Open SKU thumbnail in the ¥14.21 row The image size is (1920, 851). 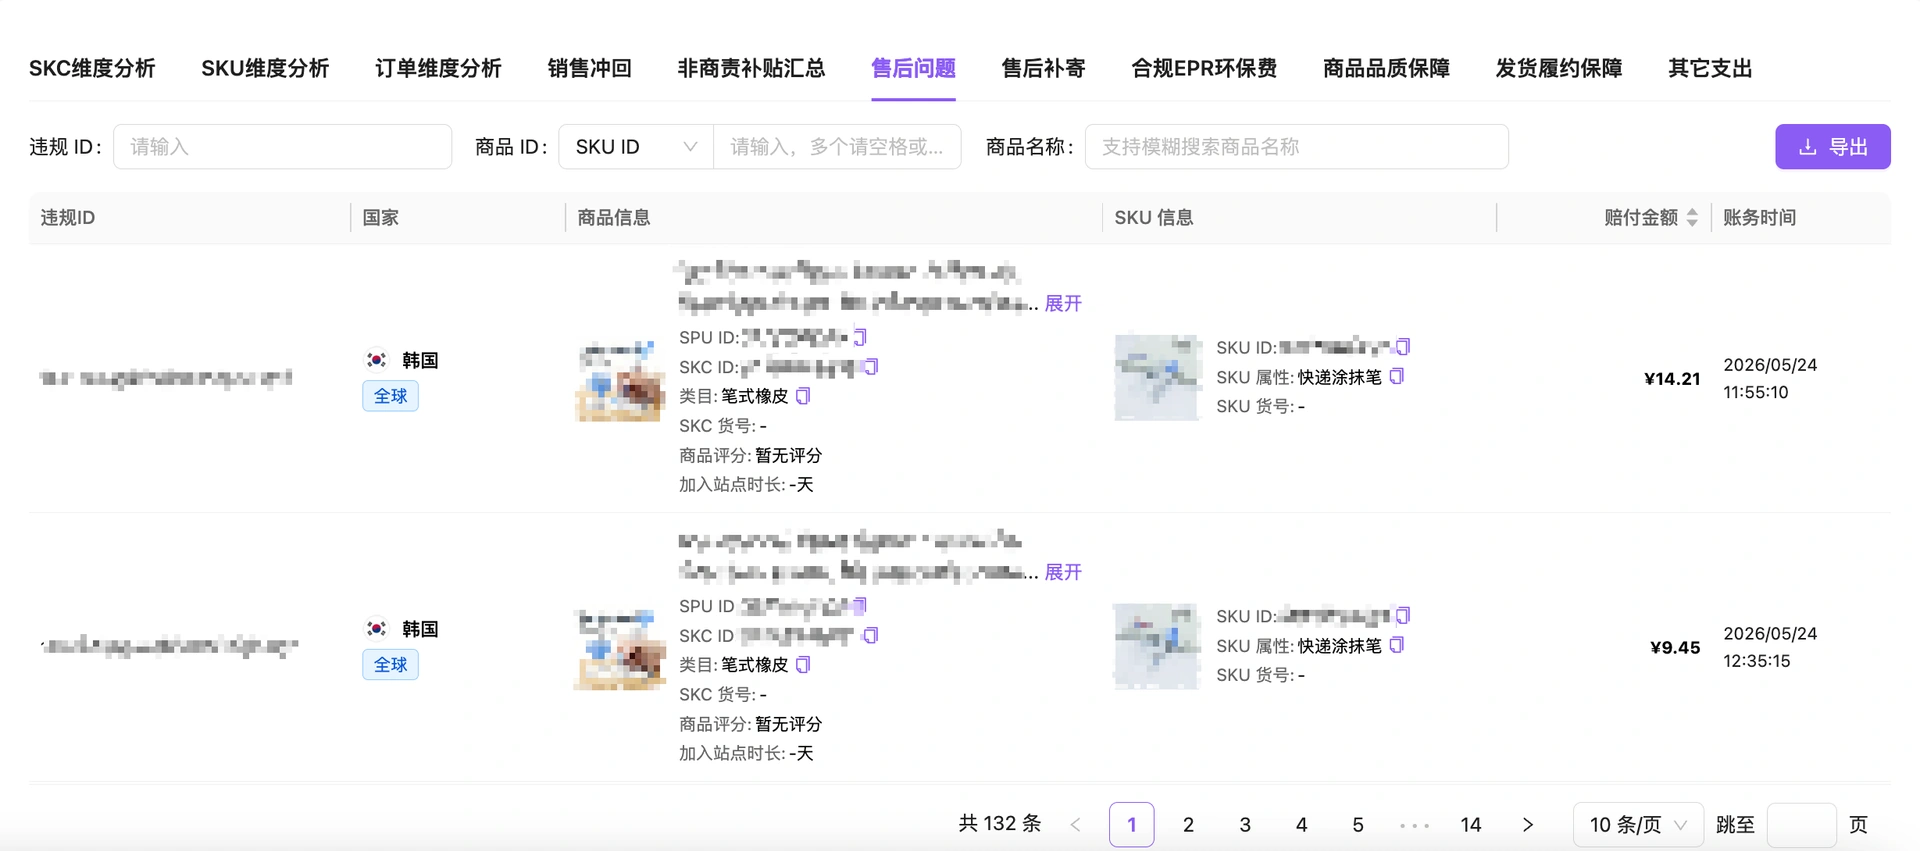pyautogui.click(x=1157, y=378)
